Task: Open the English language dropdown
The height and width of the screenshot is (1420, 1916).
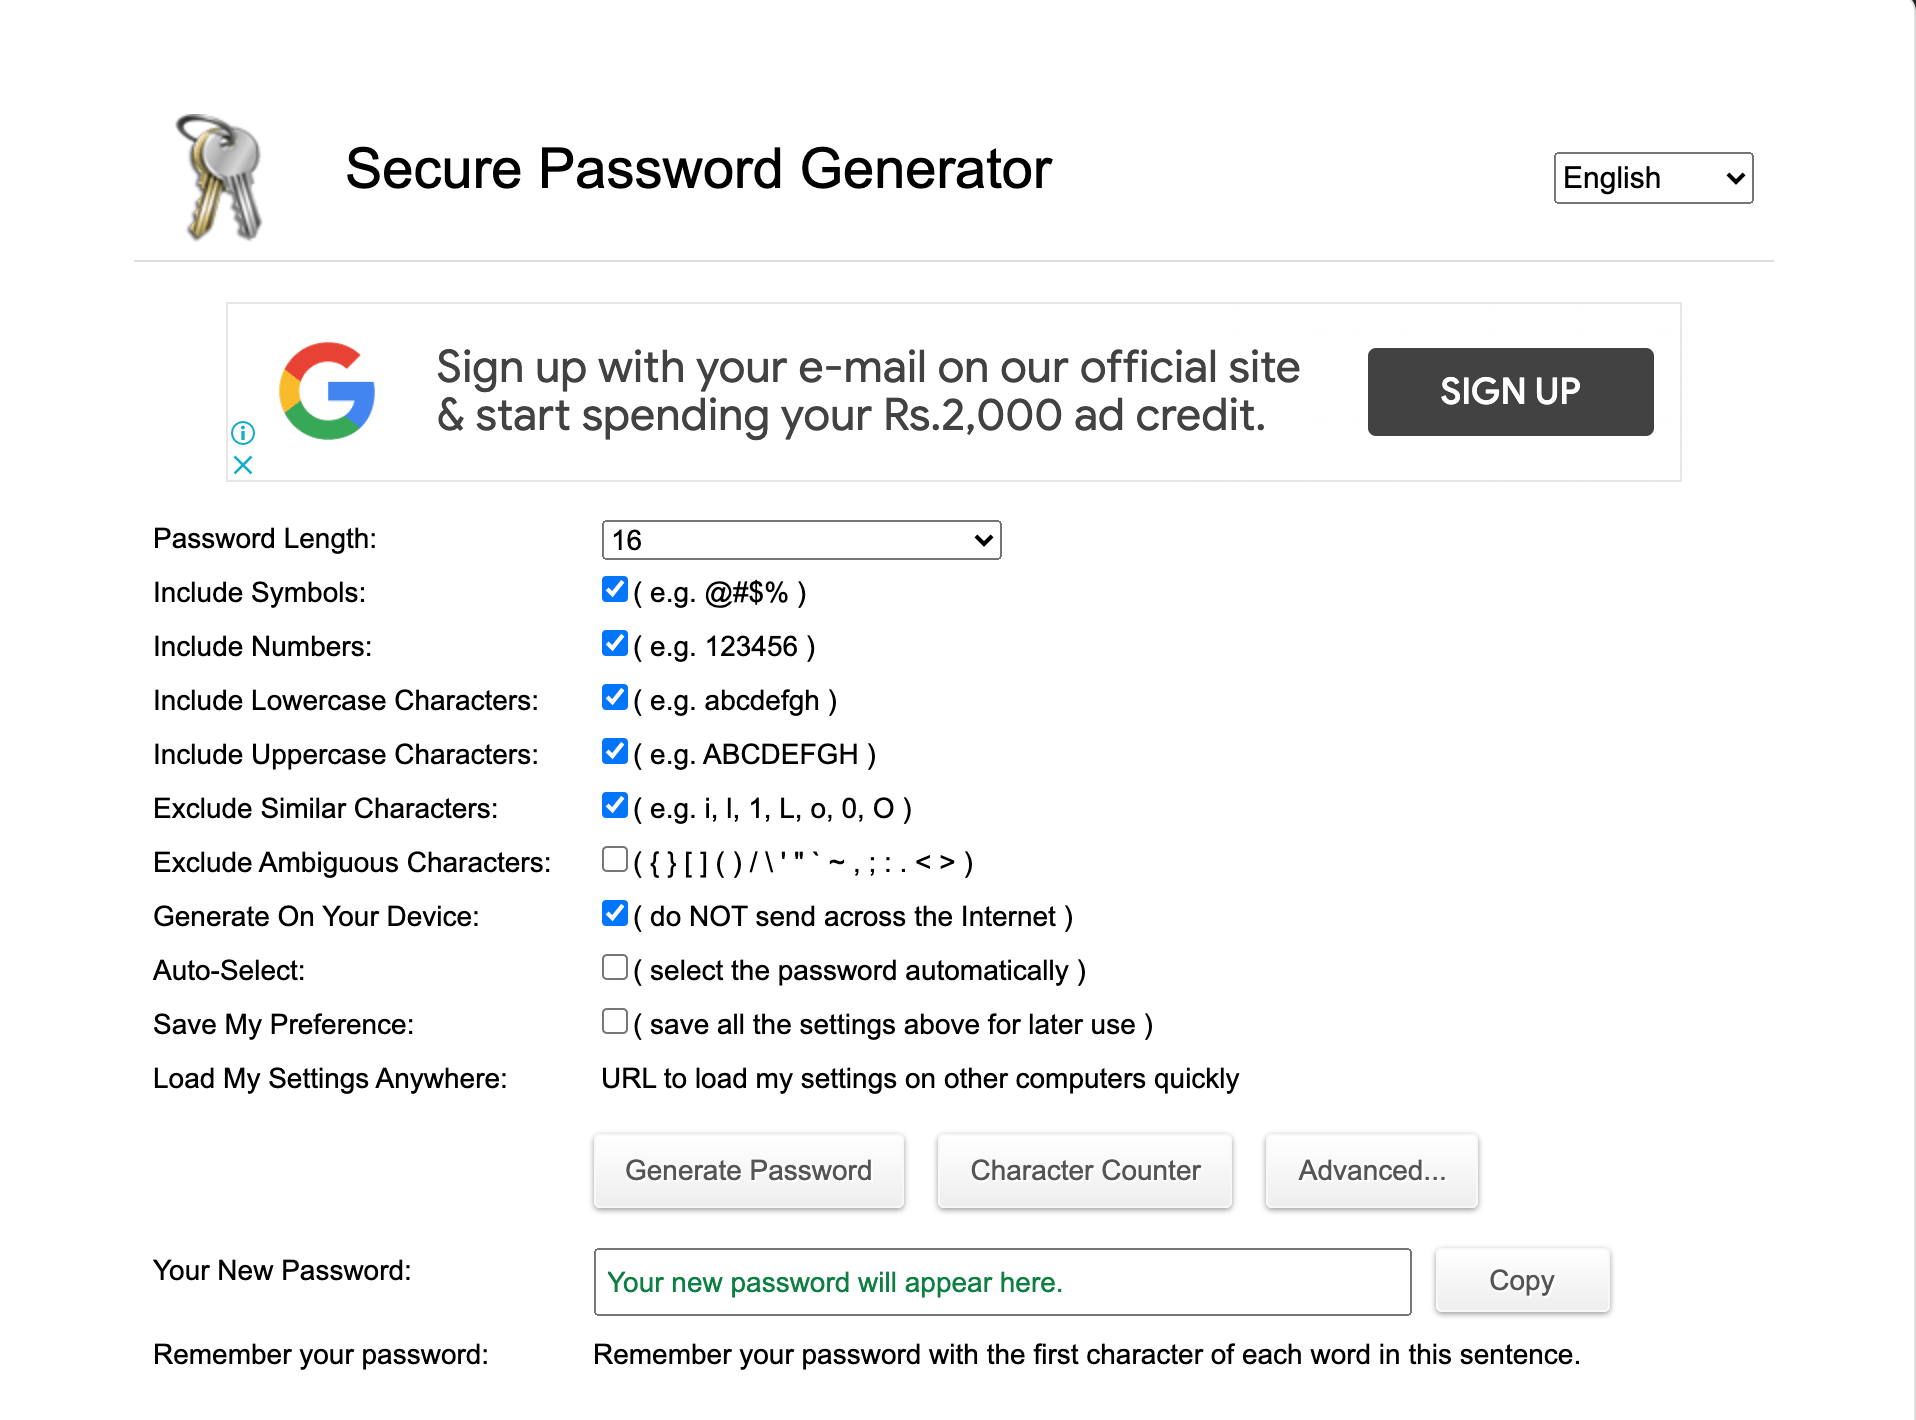Action: 1653,178
